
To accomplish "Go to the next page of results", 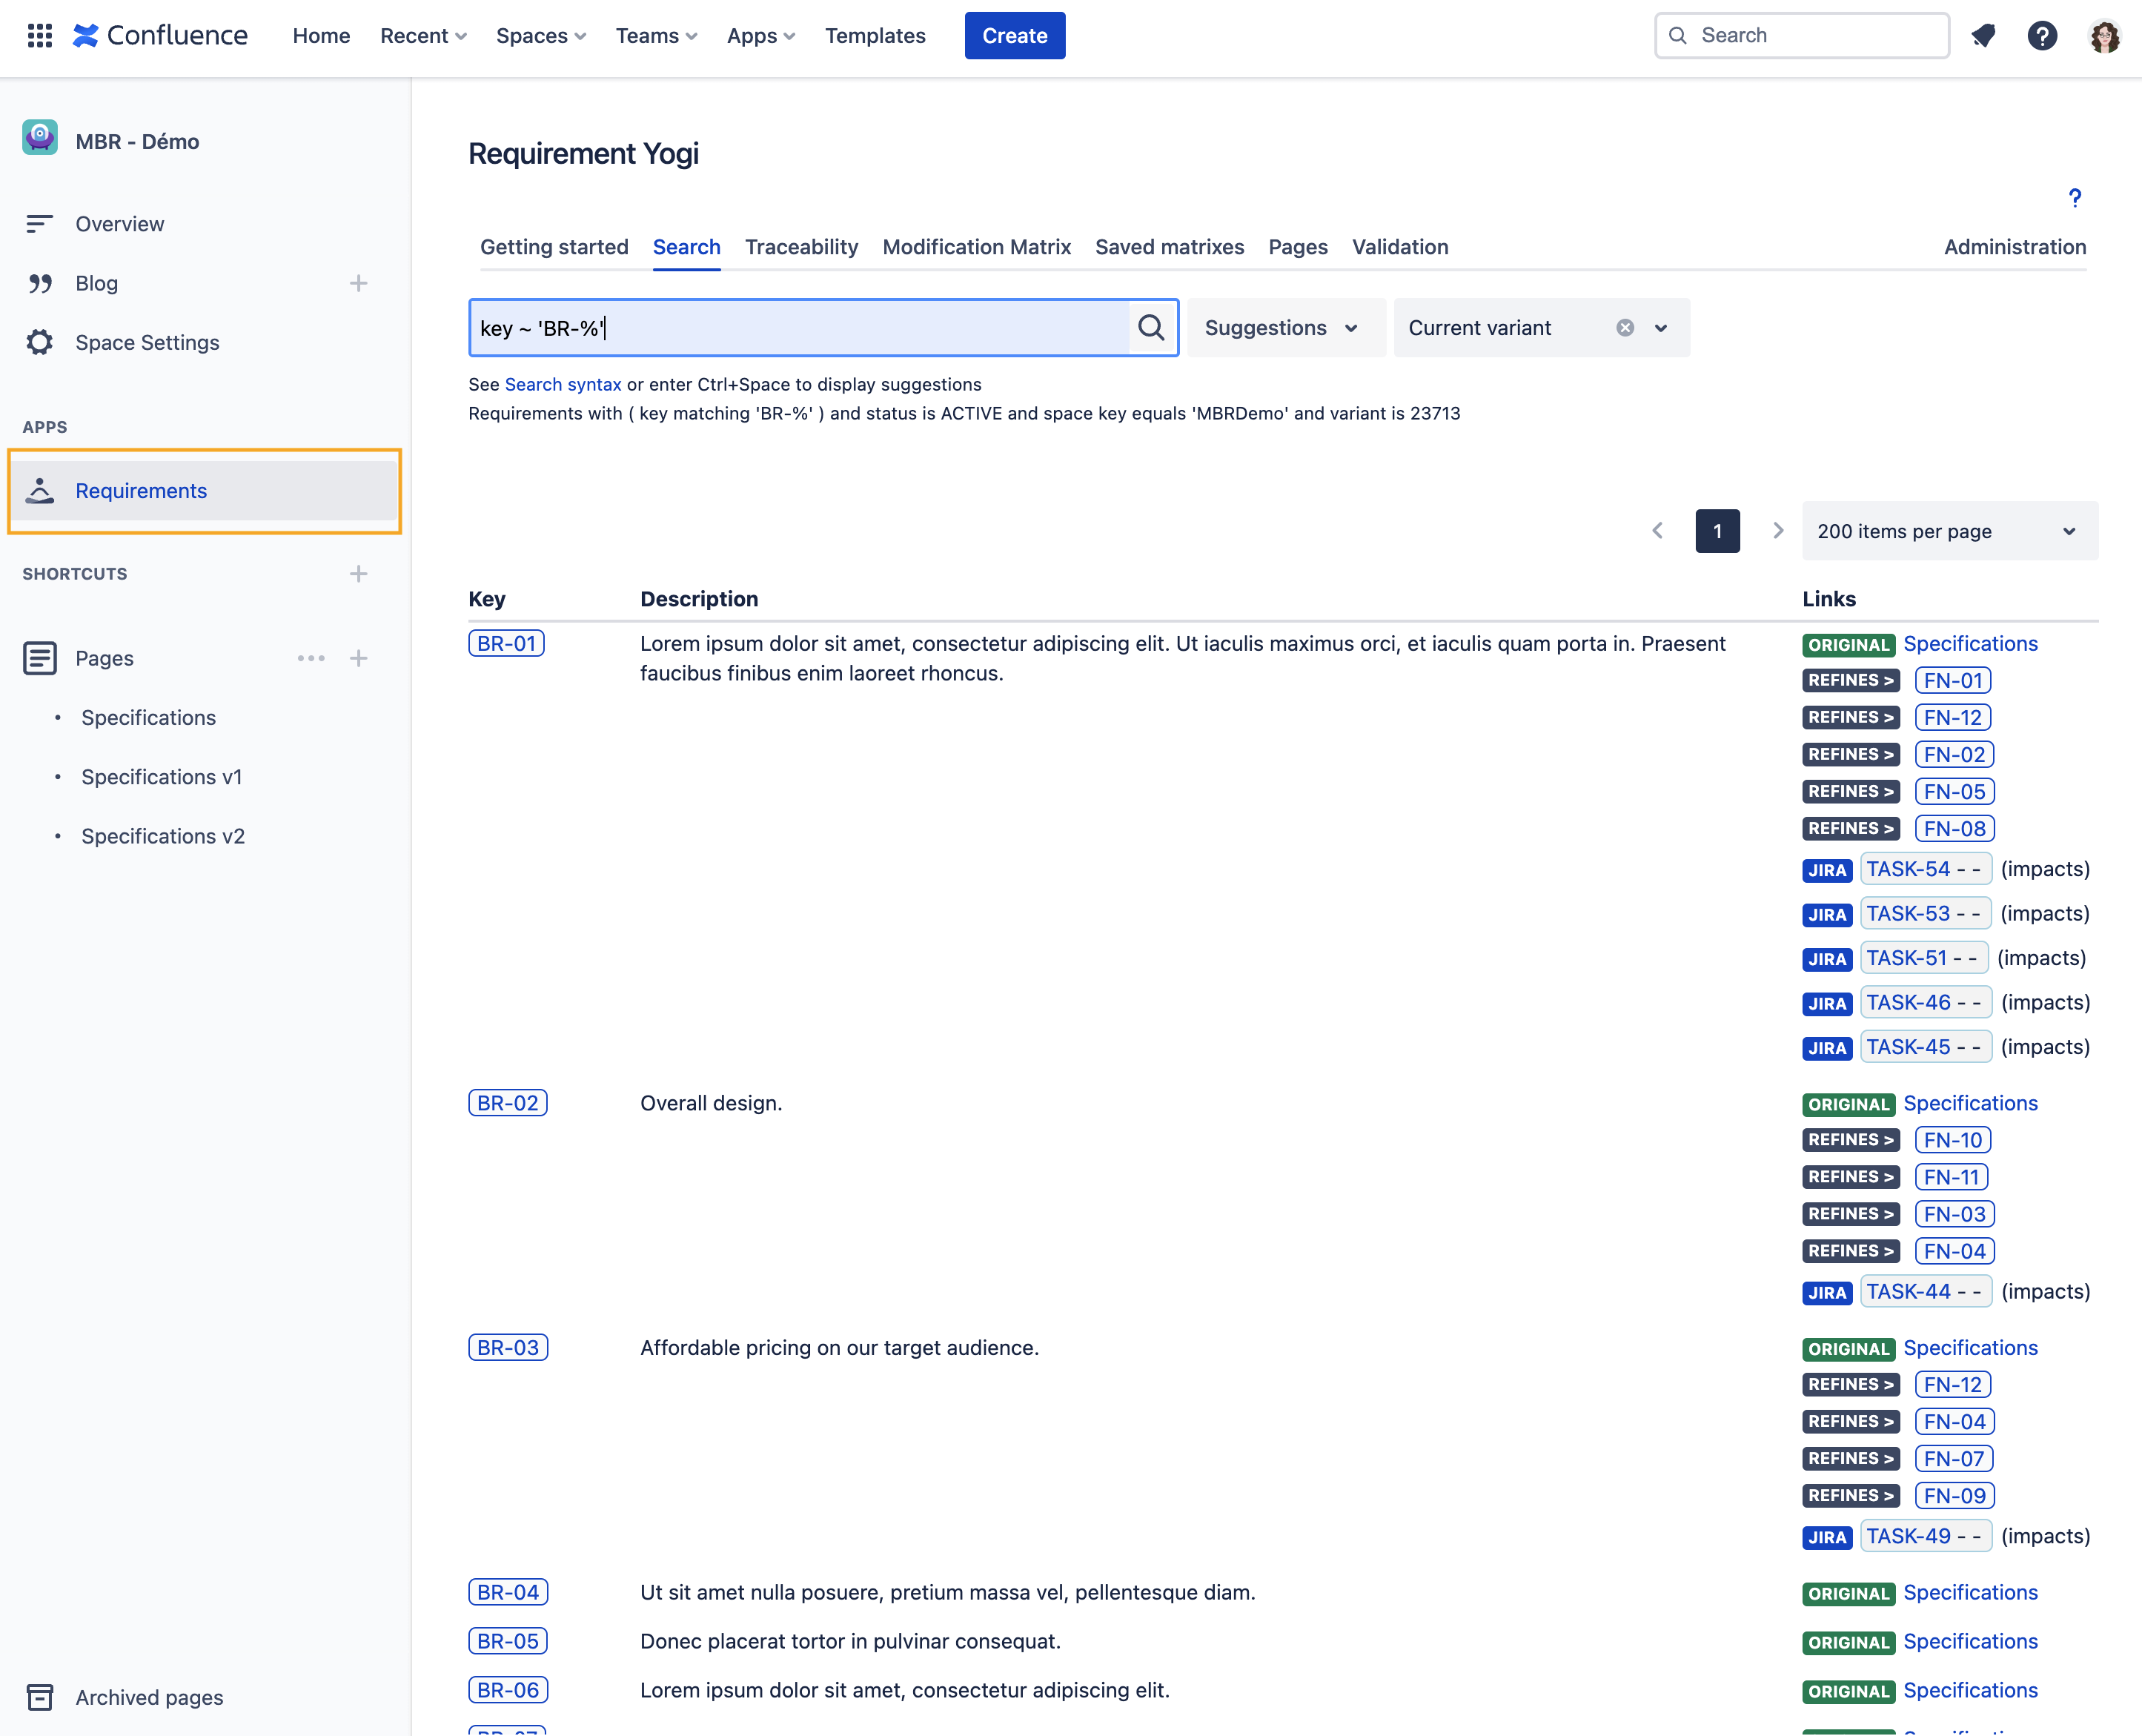I will pyautogui.click(x=1777, y=530).
